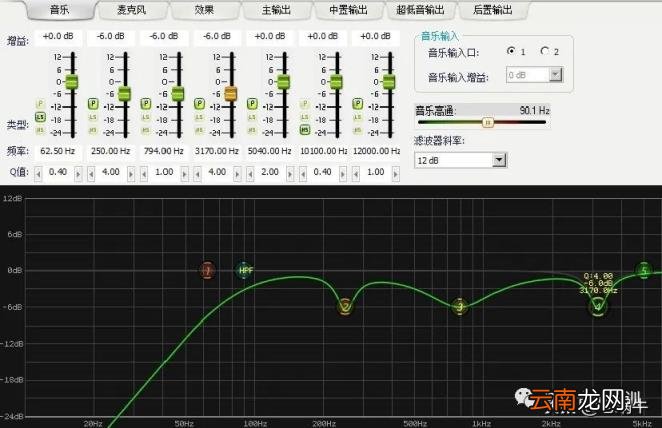
Task: Choose LS type for 794.00 Hz band
Action: point(146,117)
